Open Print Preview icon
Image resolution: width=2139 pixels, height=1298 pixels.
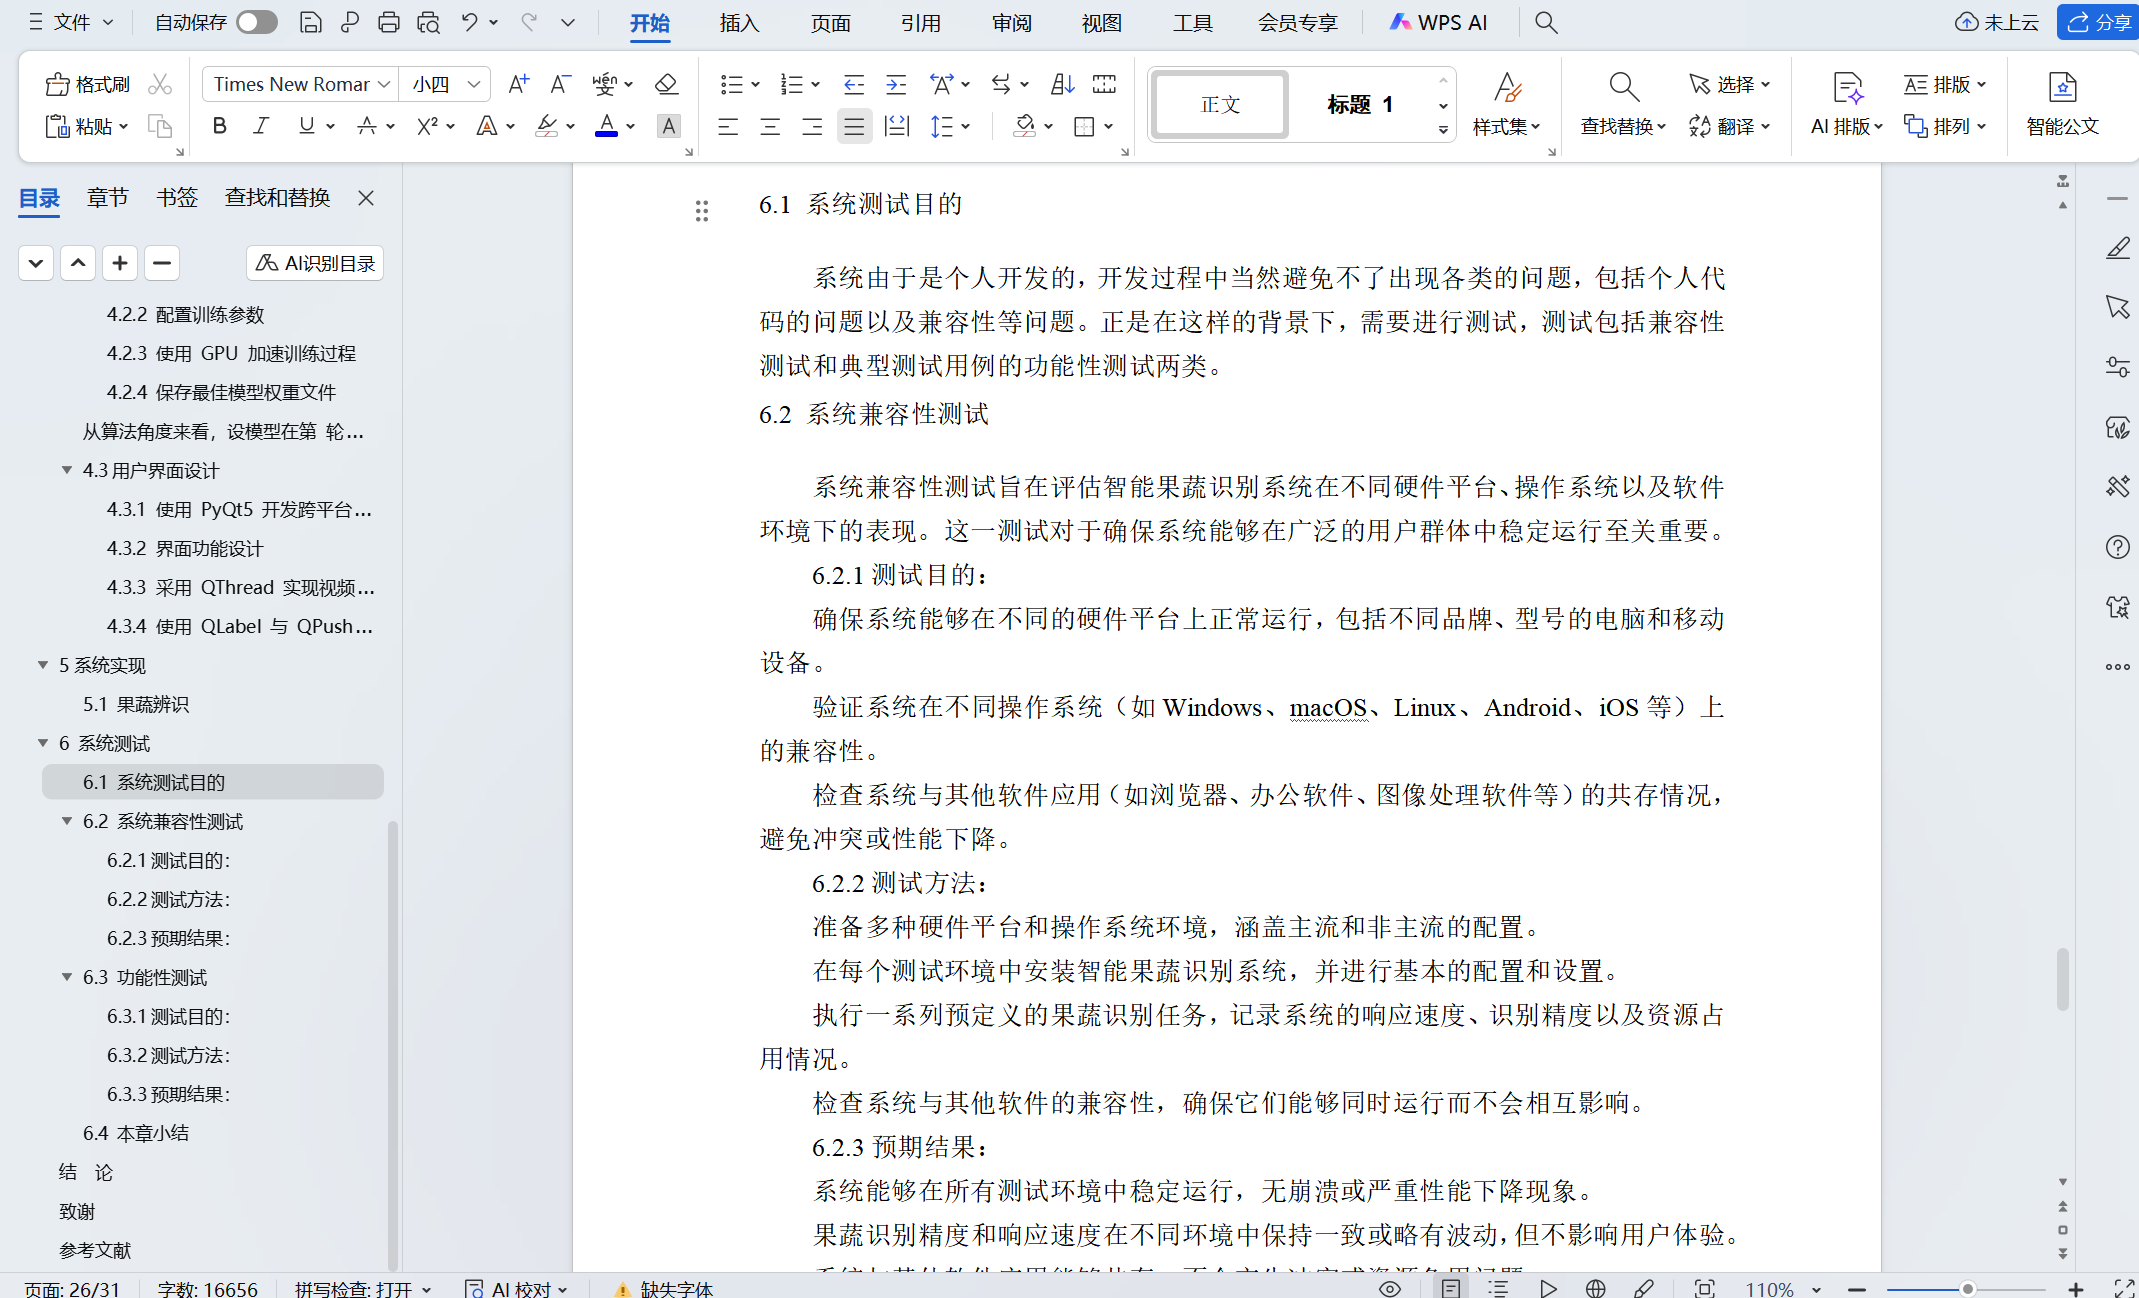click(x=429, y=22)
